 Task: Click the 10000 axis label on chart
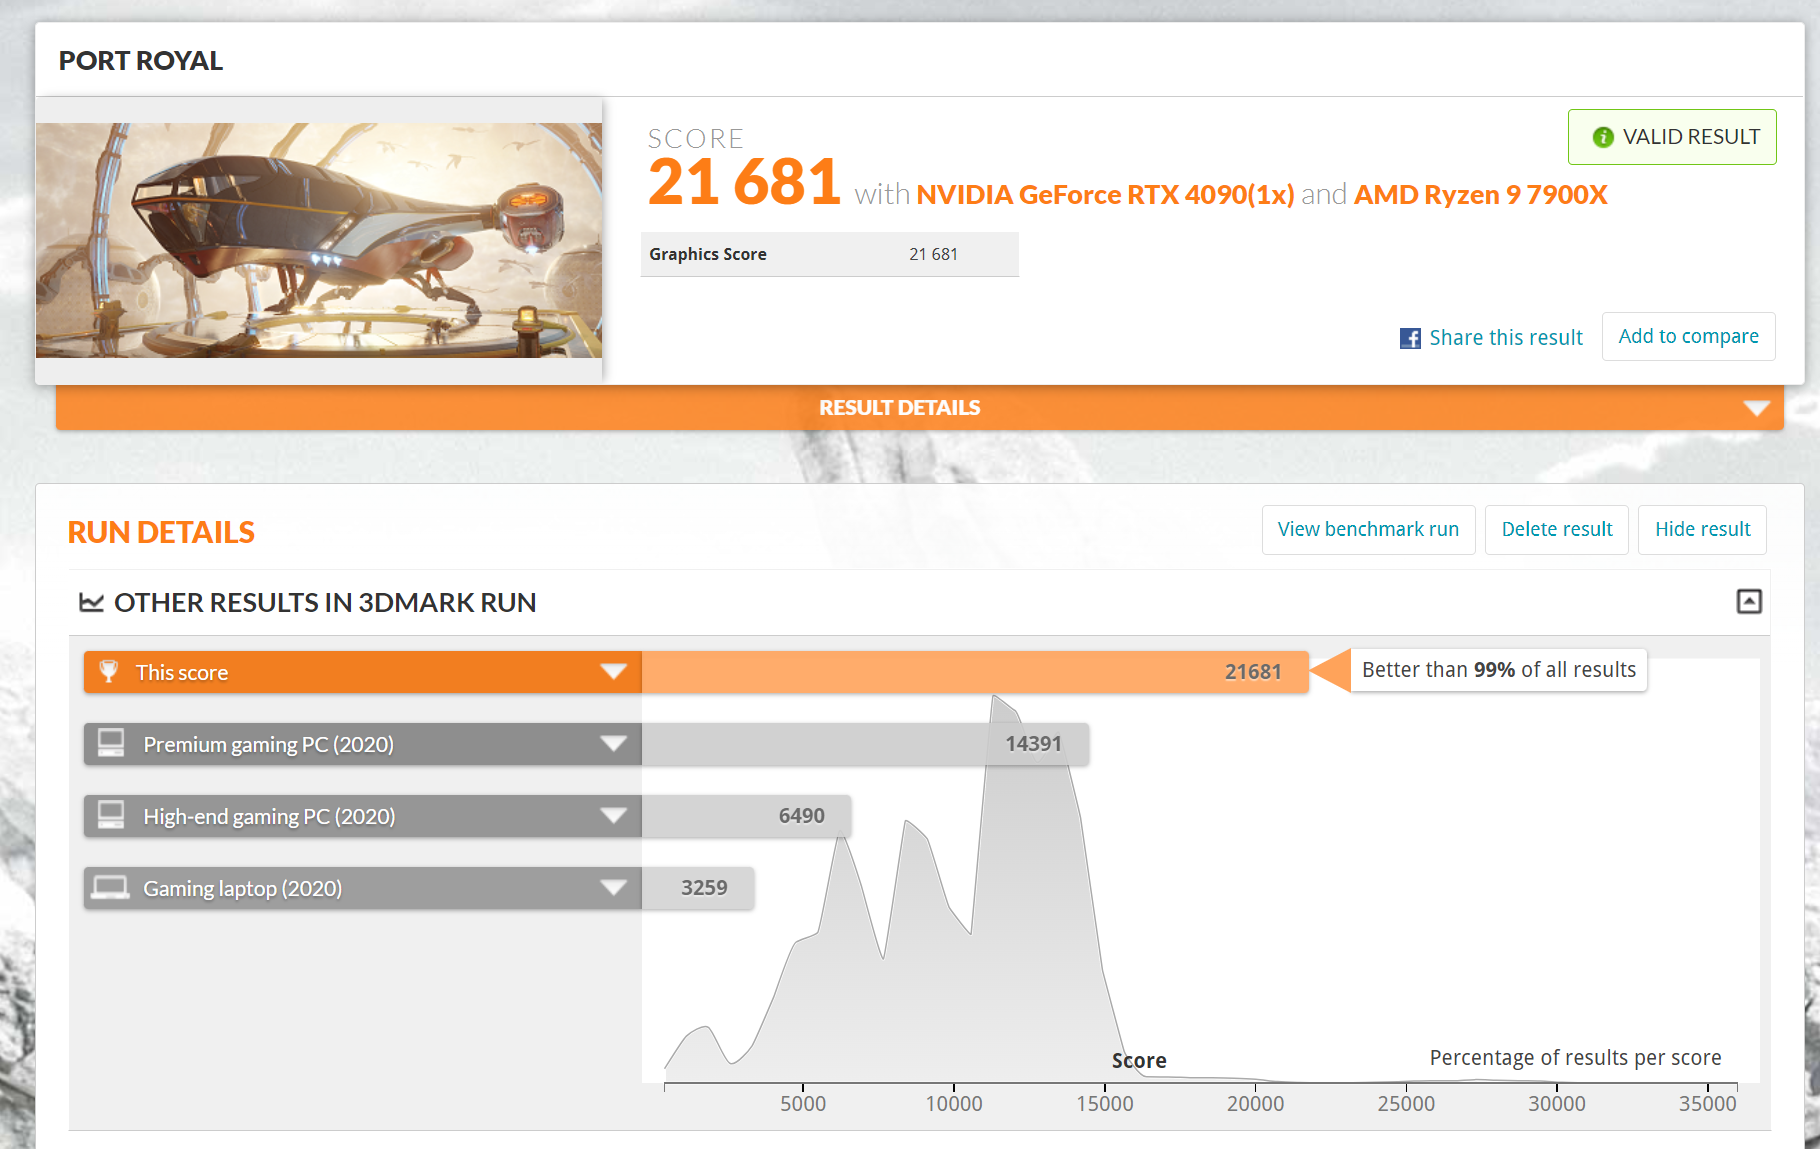[954, 1104]
